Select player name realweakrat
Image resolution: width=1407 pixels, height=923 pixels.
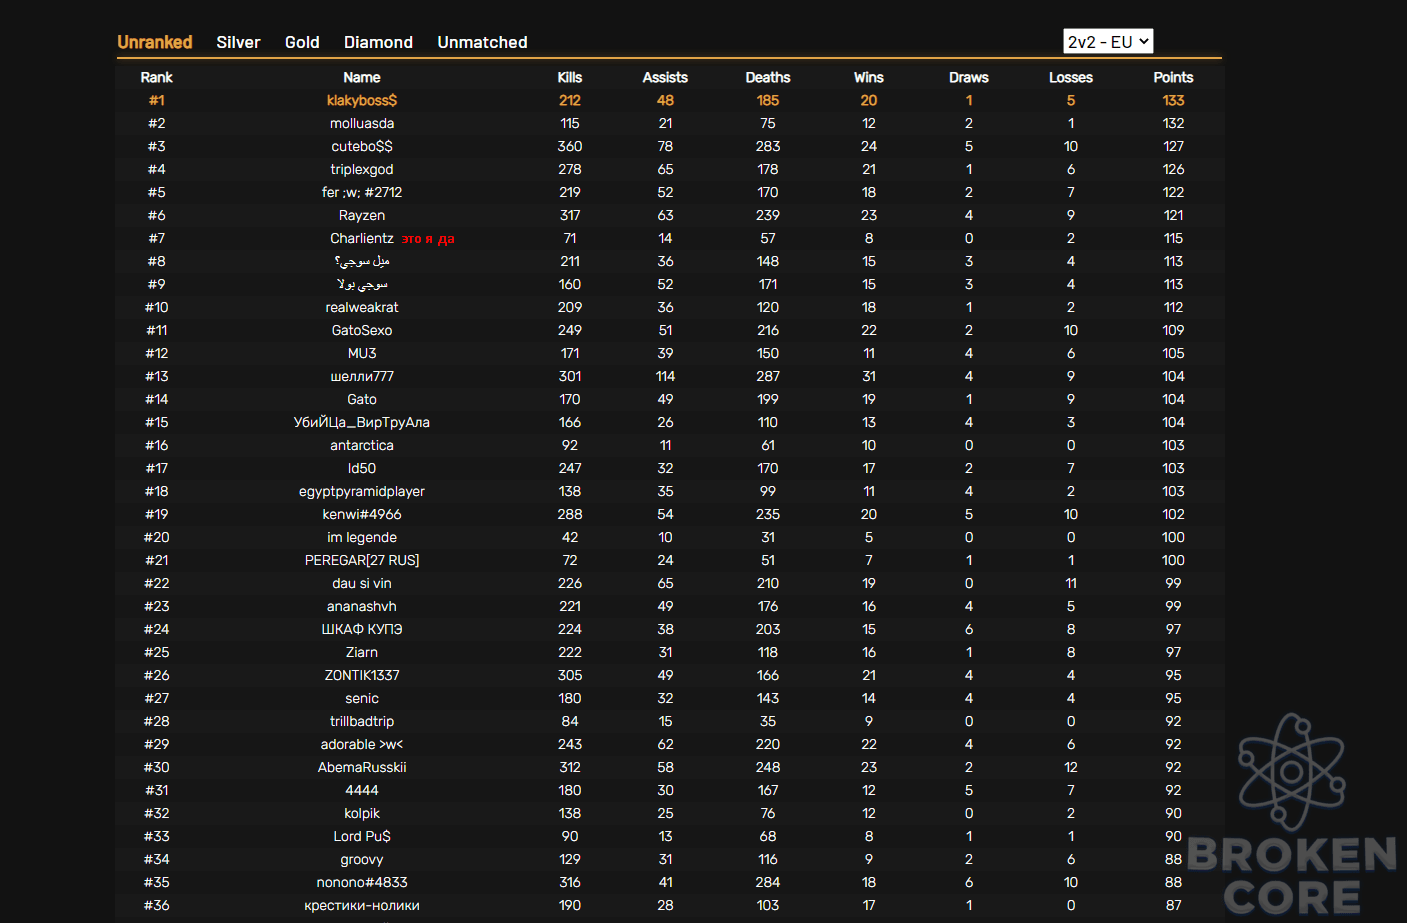(362, 307)
